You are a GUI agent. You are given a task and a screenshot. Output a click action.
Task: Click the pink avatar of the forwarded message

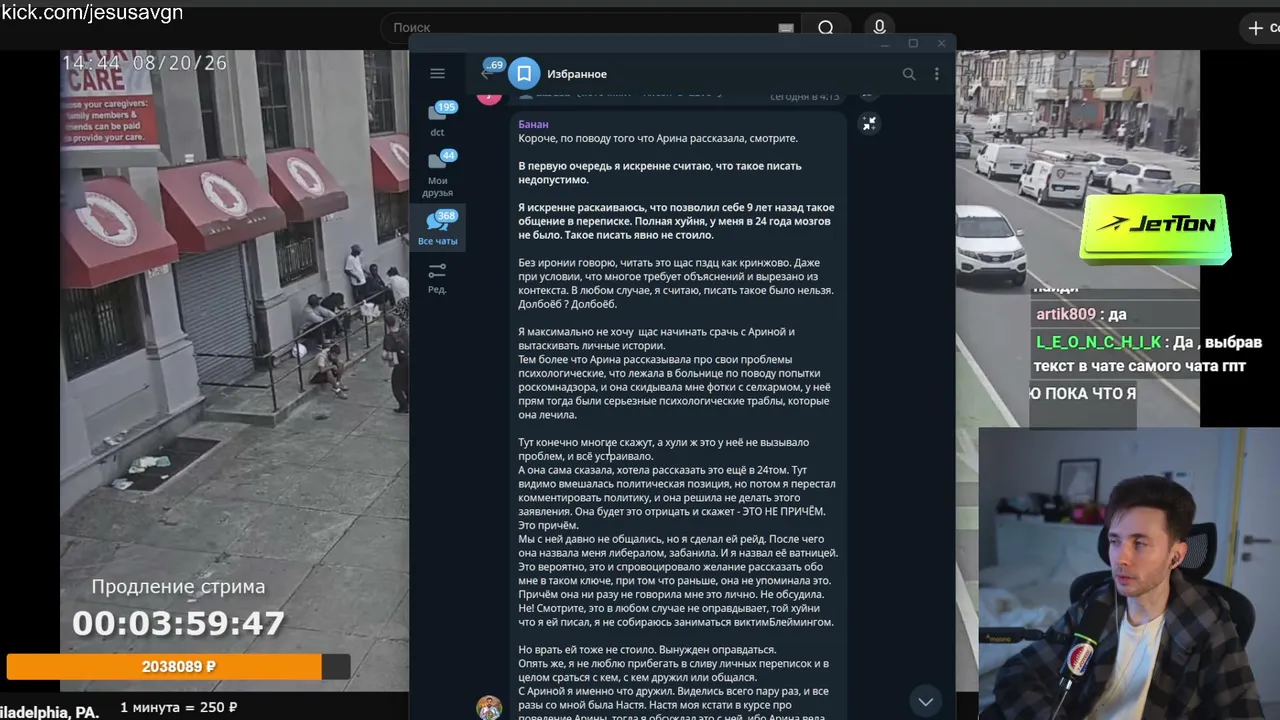489,96
